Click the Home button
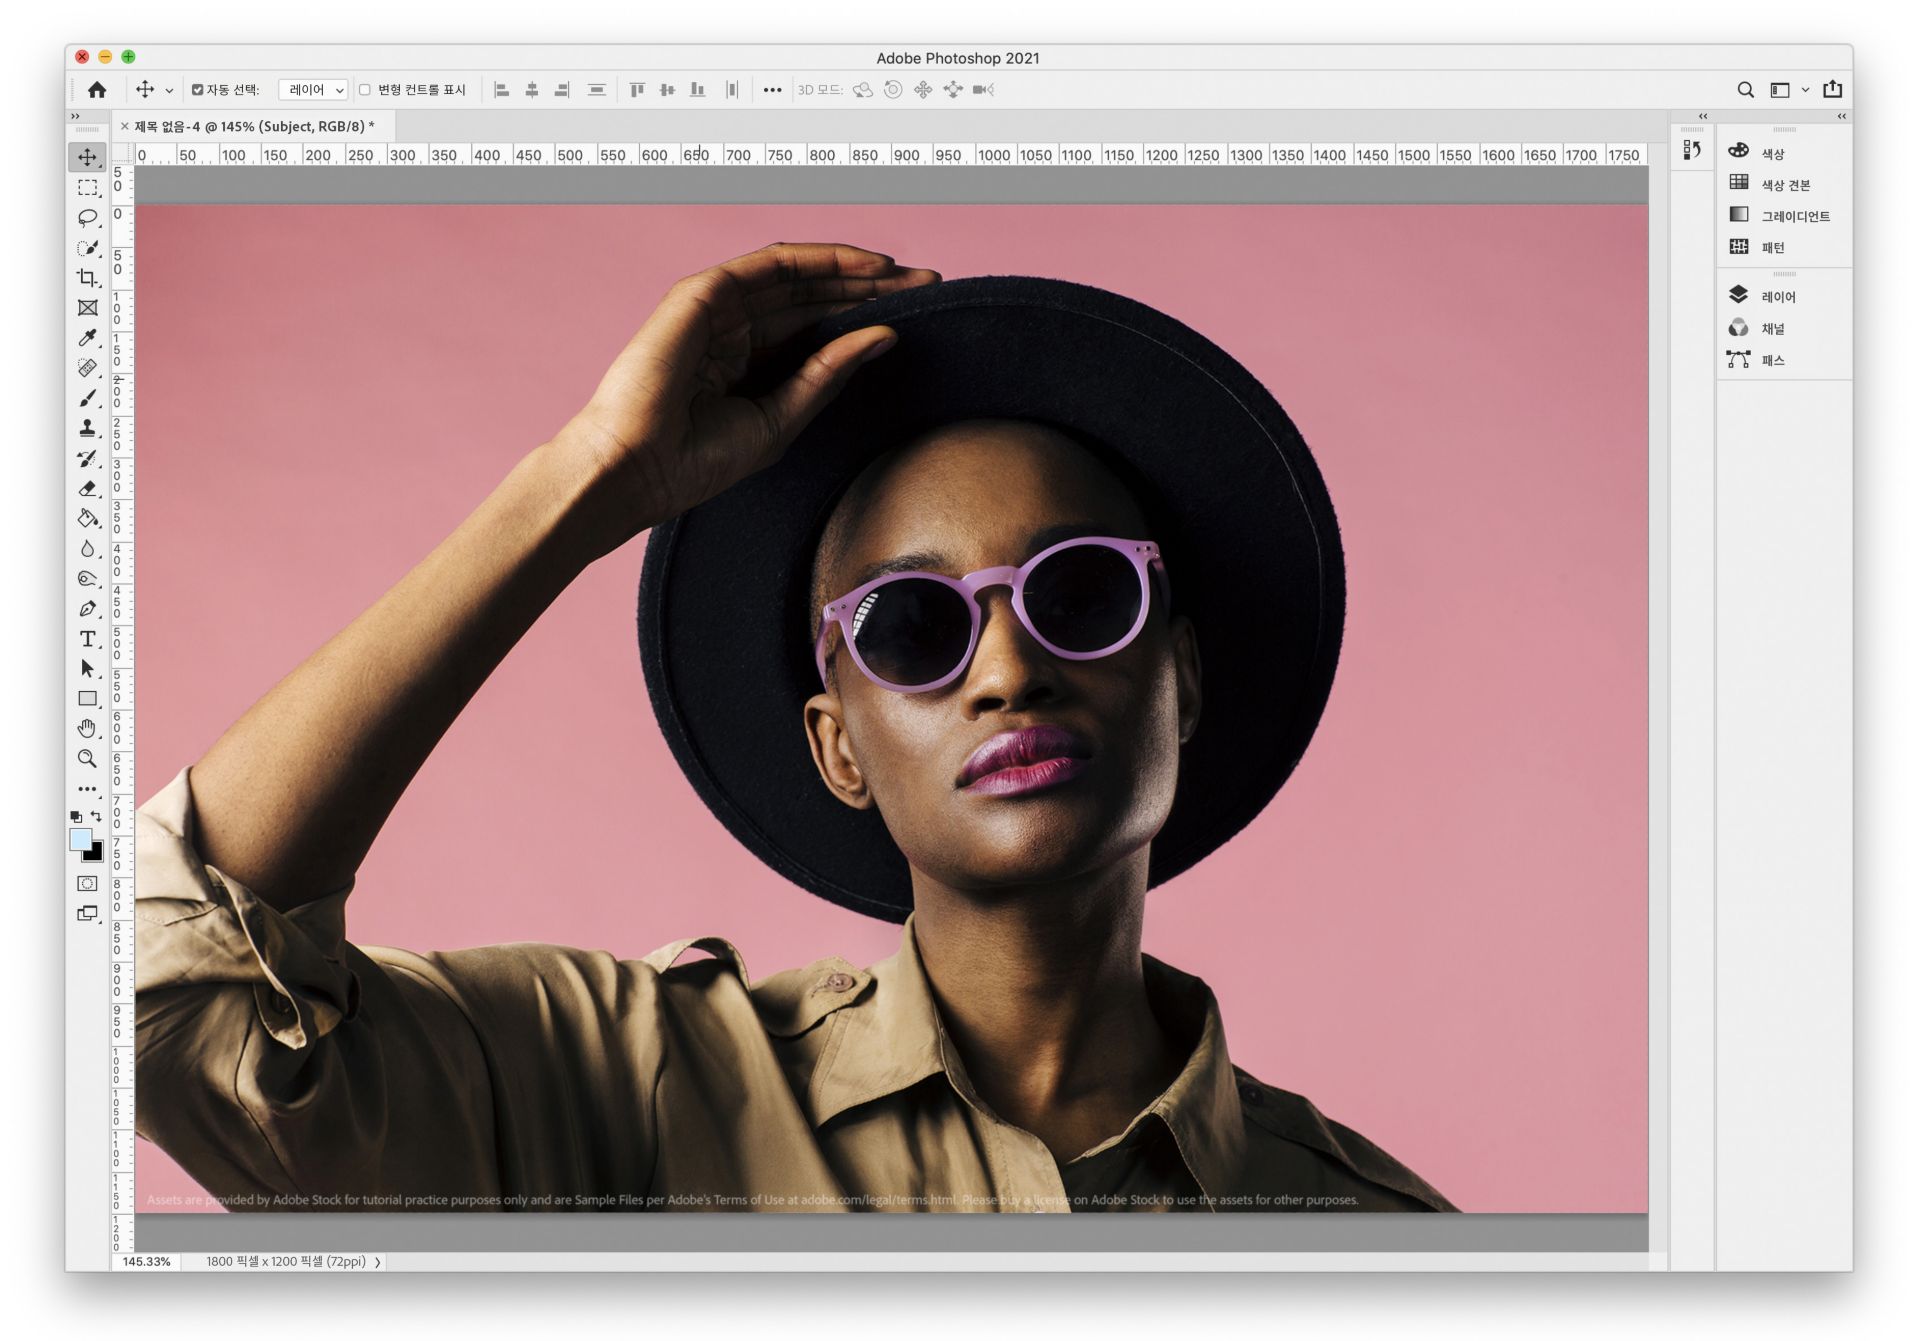 coord(97,90)
